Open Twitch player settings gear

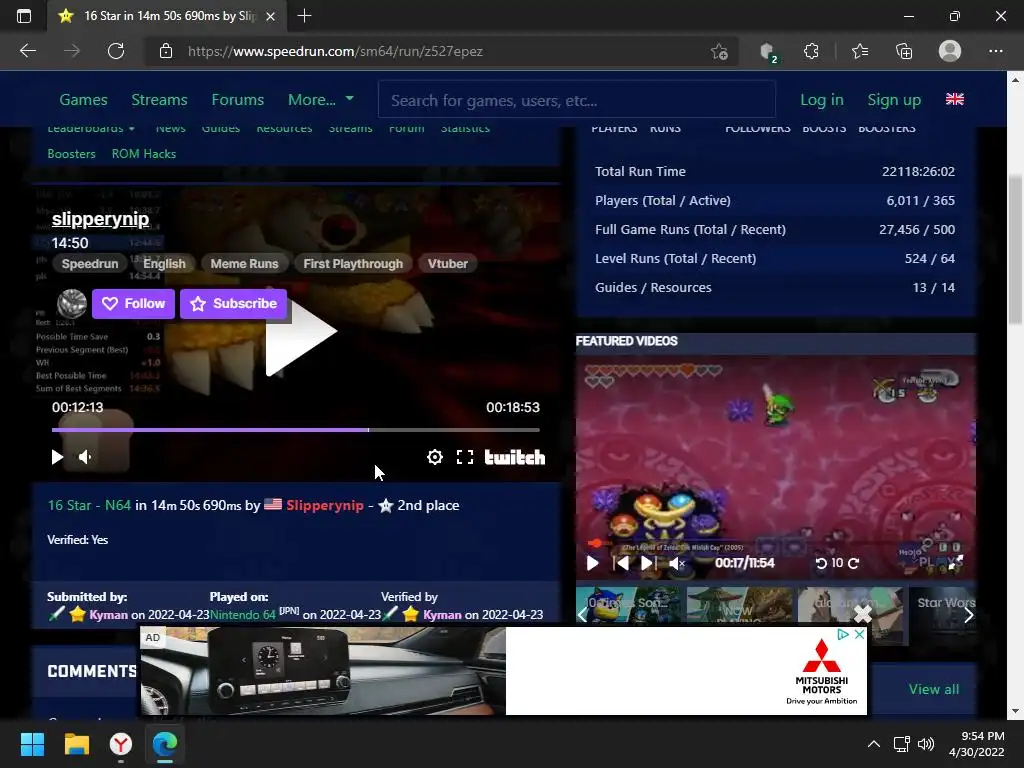coord(434,457)
